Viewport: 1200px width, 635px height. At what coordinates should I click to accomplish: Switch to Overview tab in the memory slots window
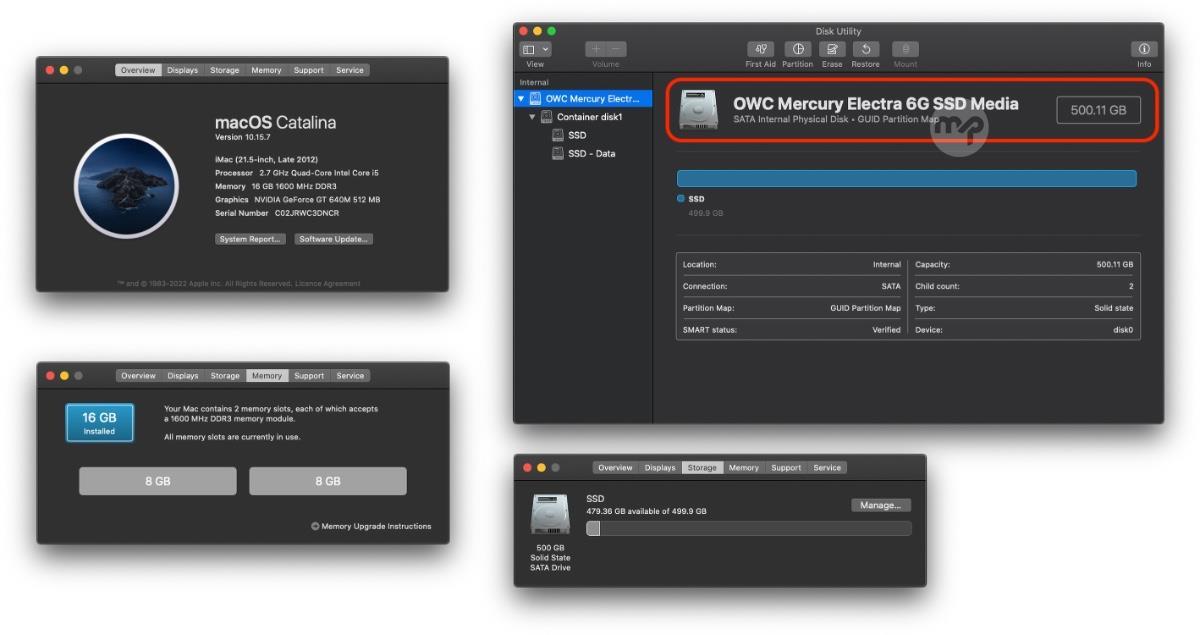(x=139, y=376)
